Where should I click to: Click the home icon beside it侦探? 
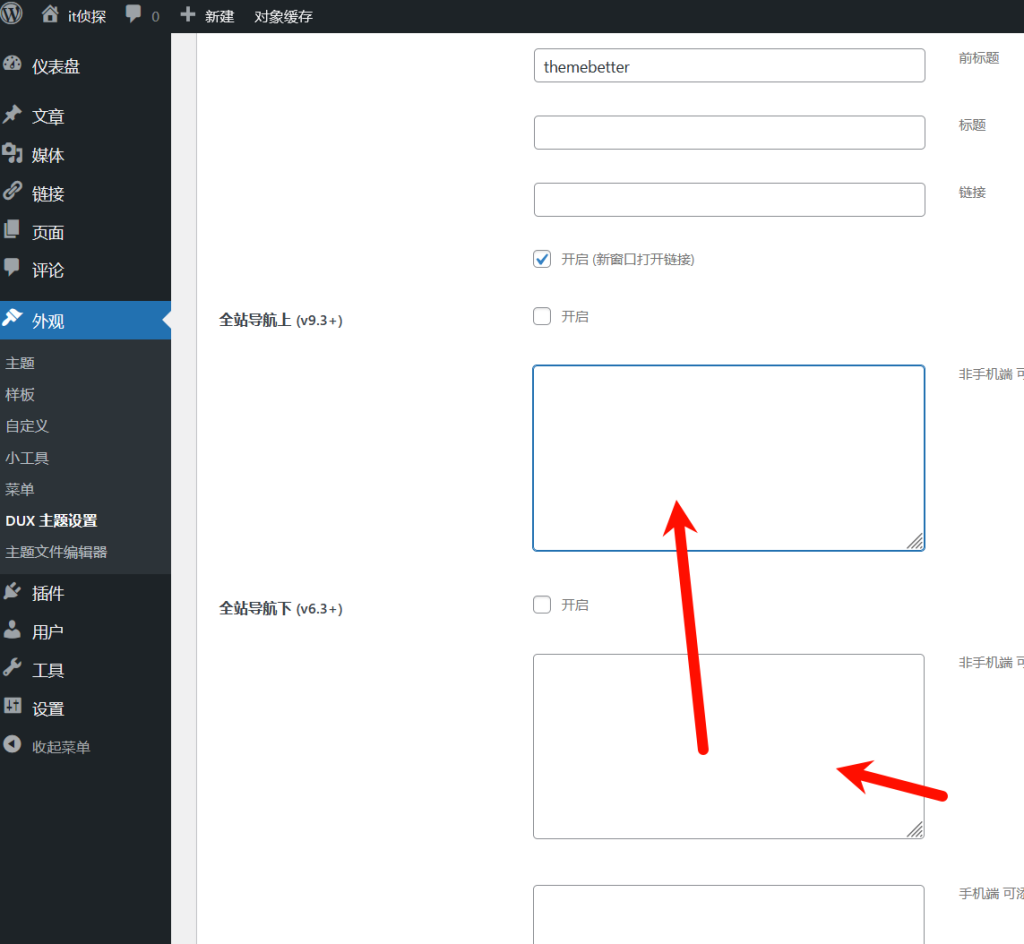point(50,15)
